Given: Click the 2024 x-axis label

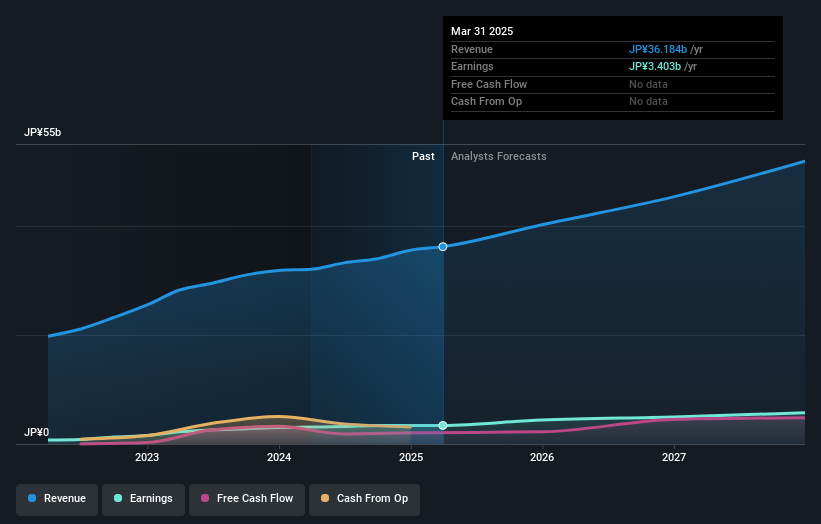Looking at the screenshot, I should [x=279, y=458].
